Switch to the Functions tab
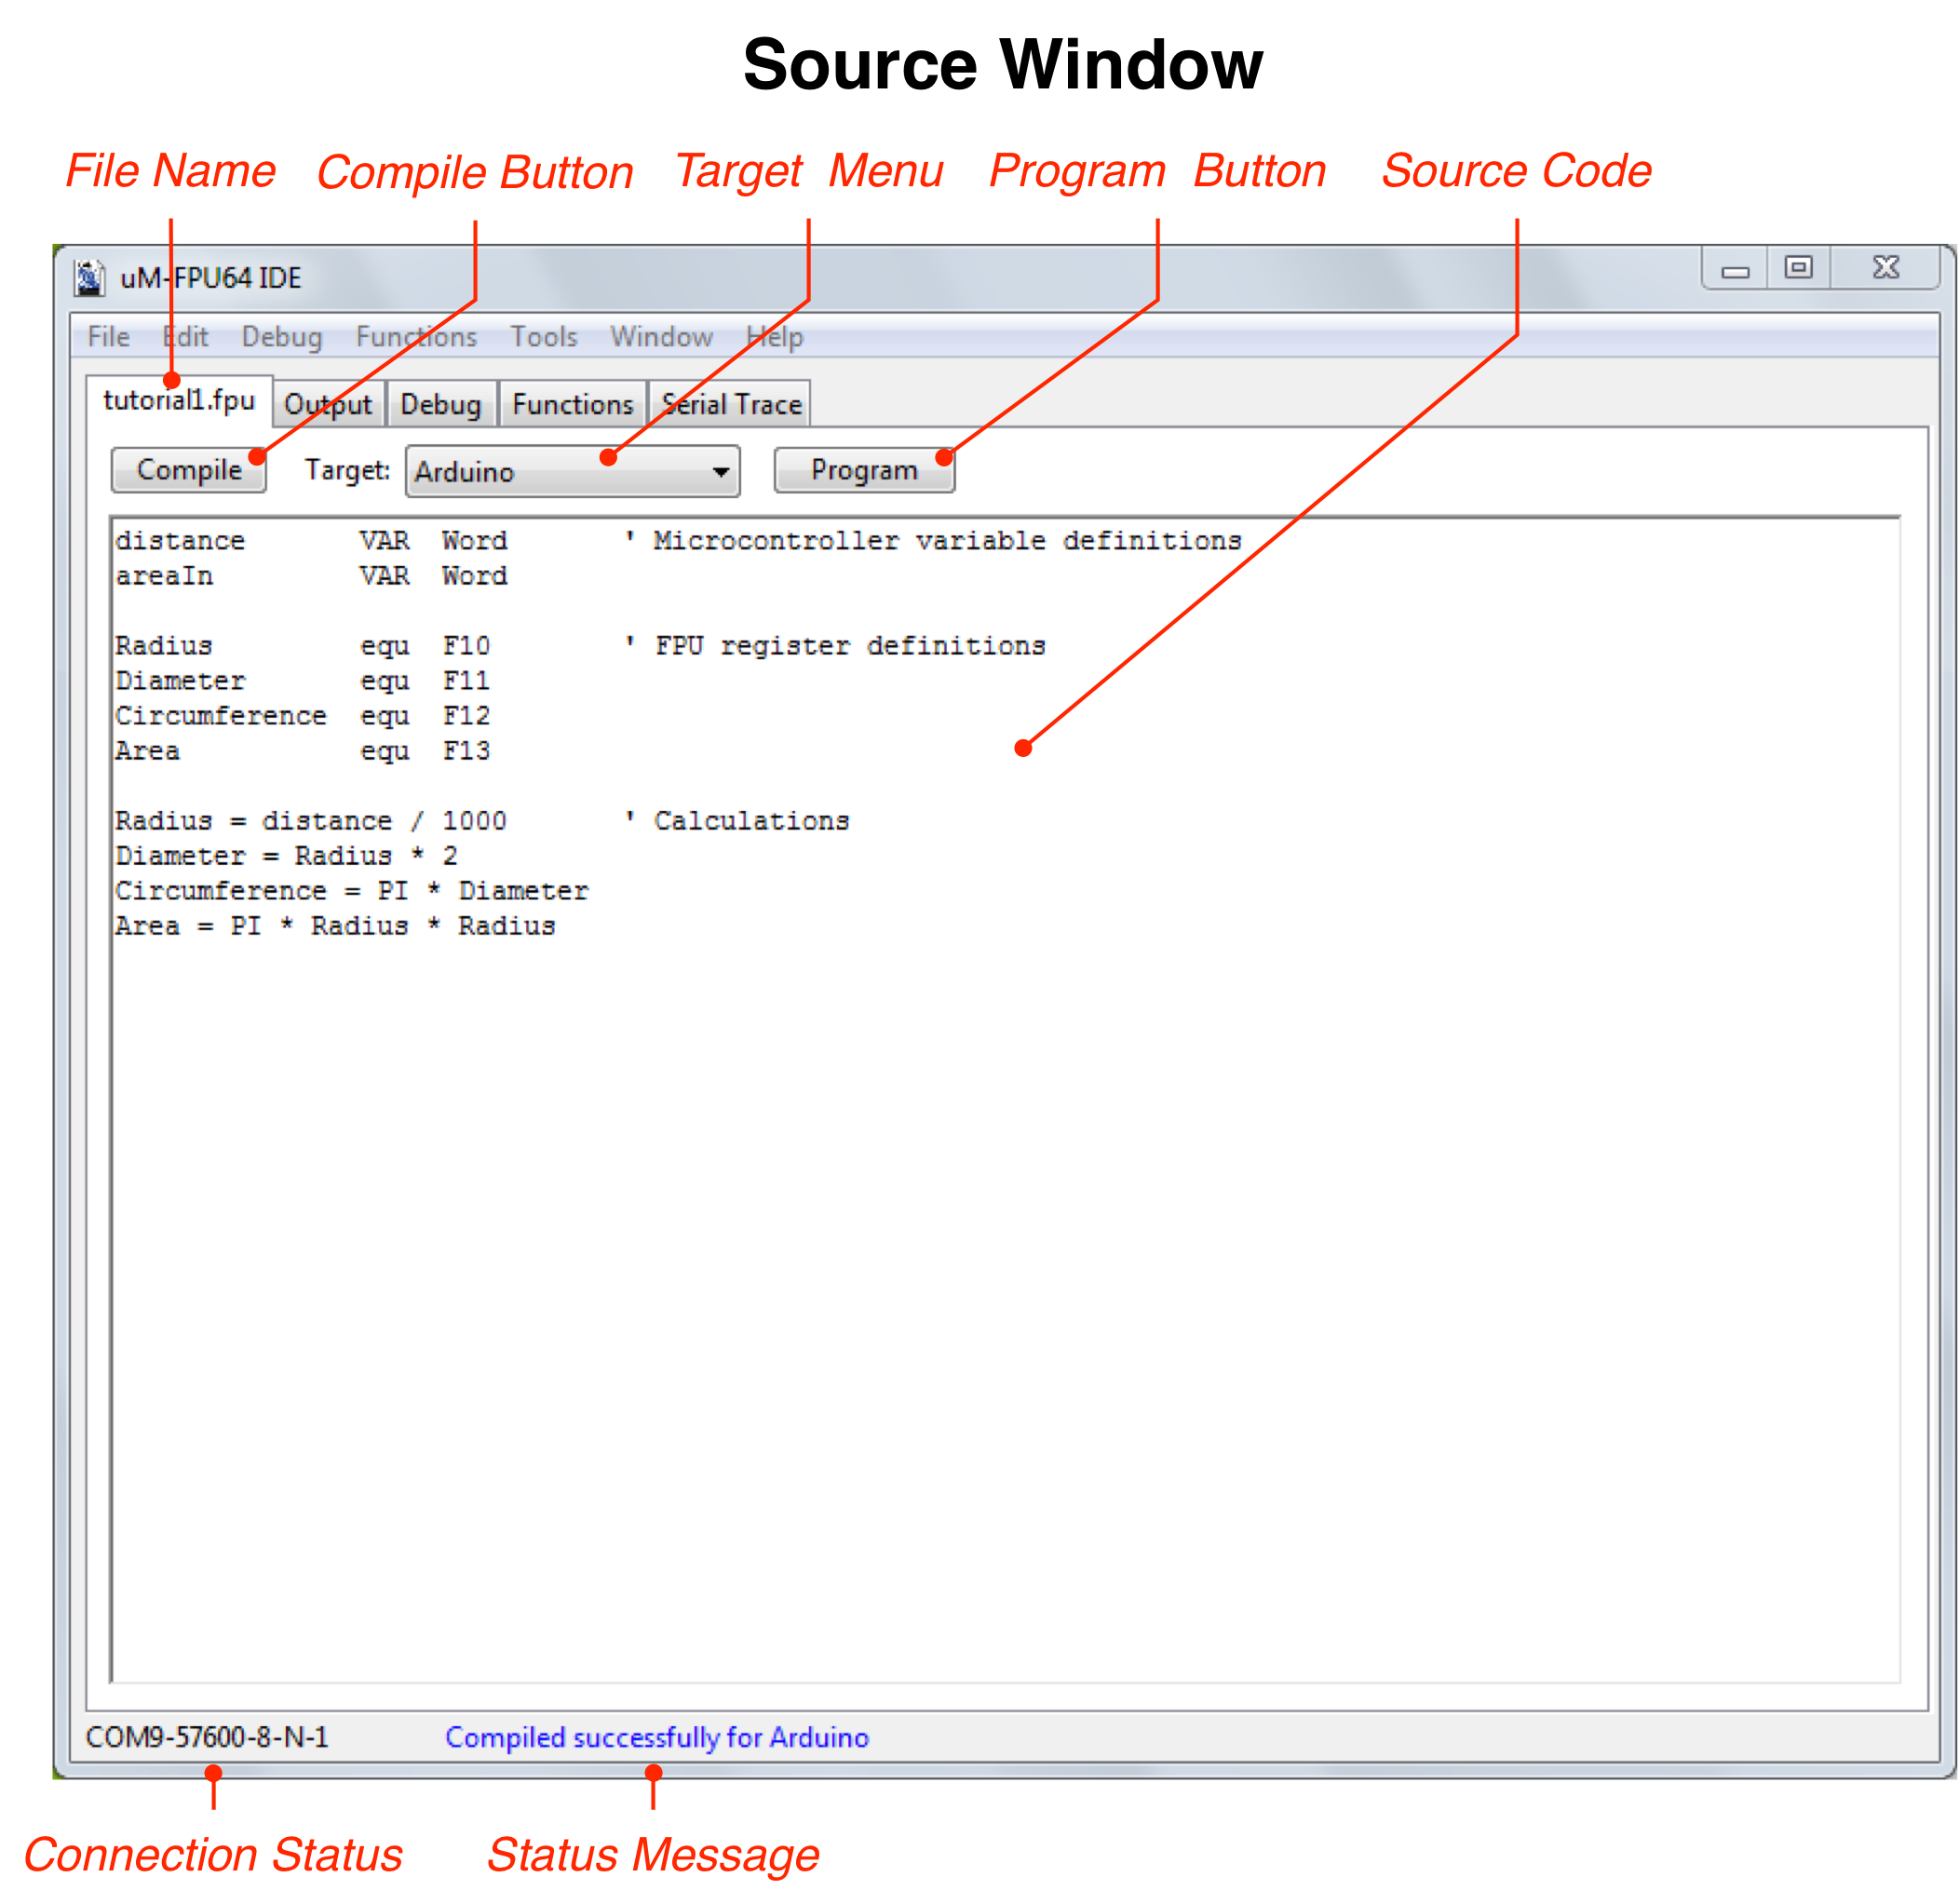 pos(573,404)
